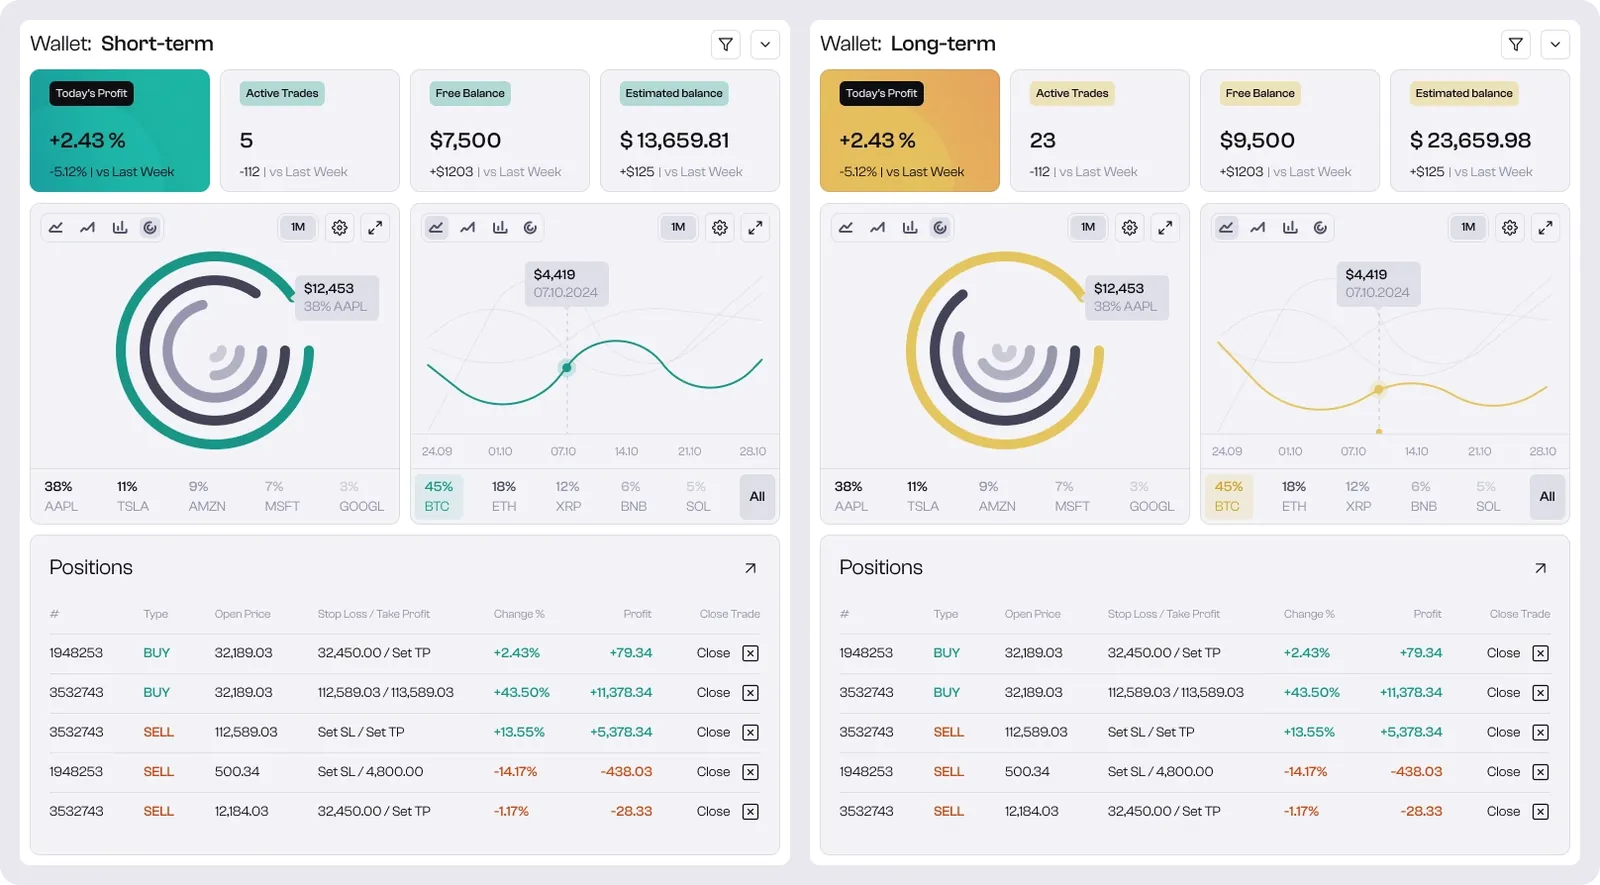The height and width of the screenshot is (885, 1600).
Task: Select 11% TSLA allocation in Long-term wallet
Action: (x=922, y=497)
